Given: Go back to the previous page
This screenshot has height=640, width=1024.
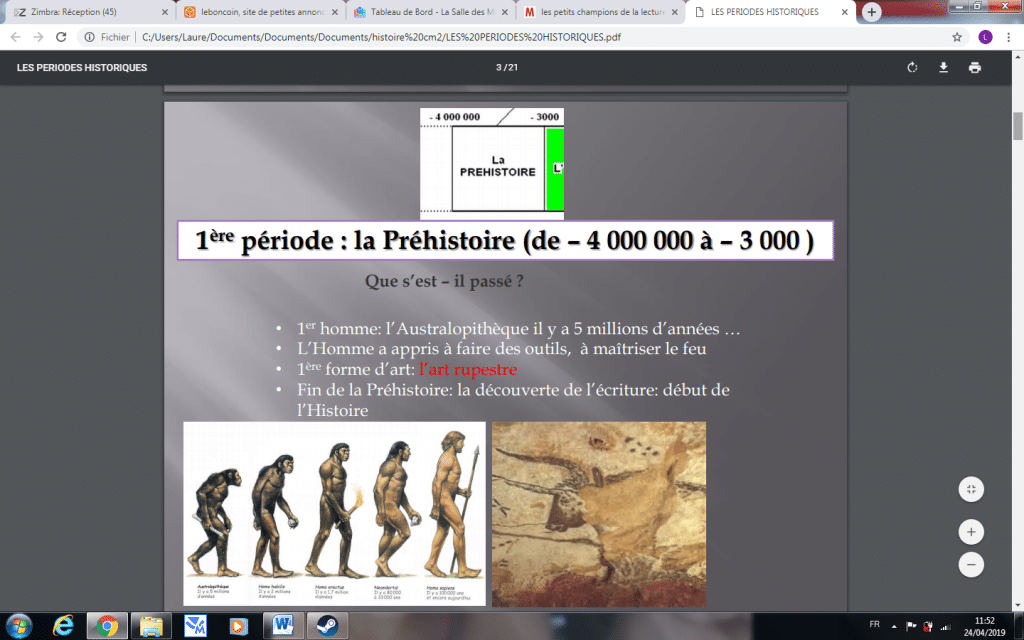Looking at the screenshot, I should pyautogui.click(x=15, y=37).
